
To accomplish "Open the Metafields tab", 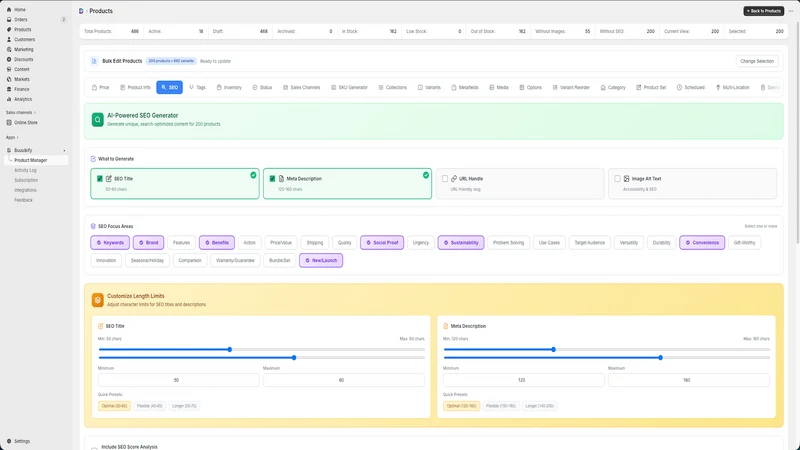I will click(465, 87).
